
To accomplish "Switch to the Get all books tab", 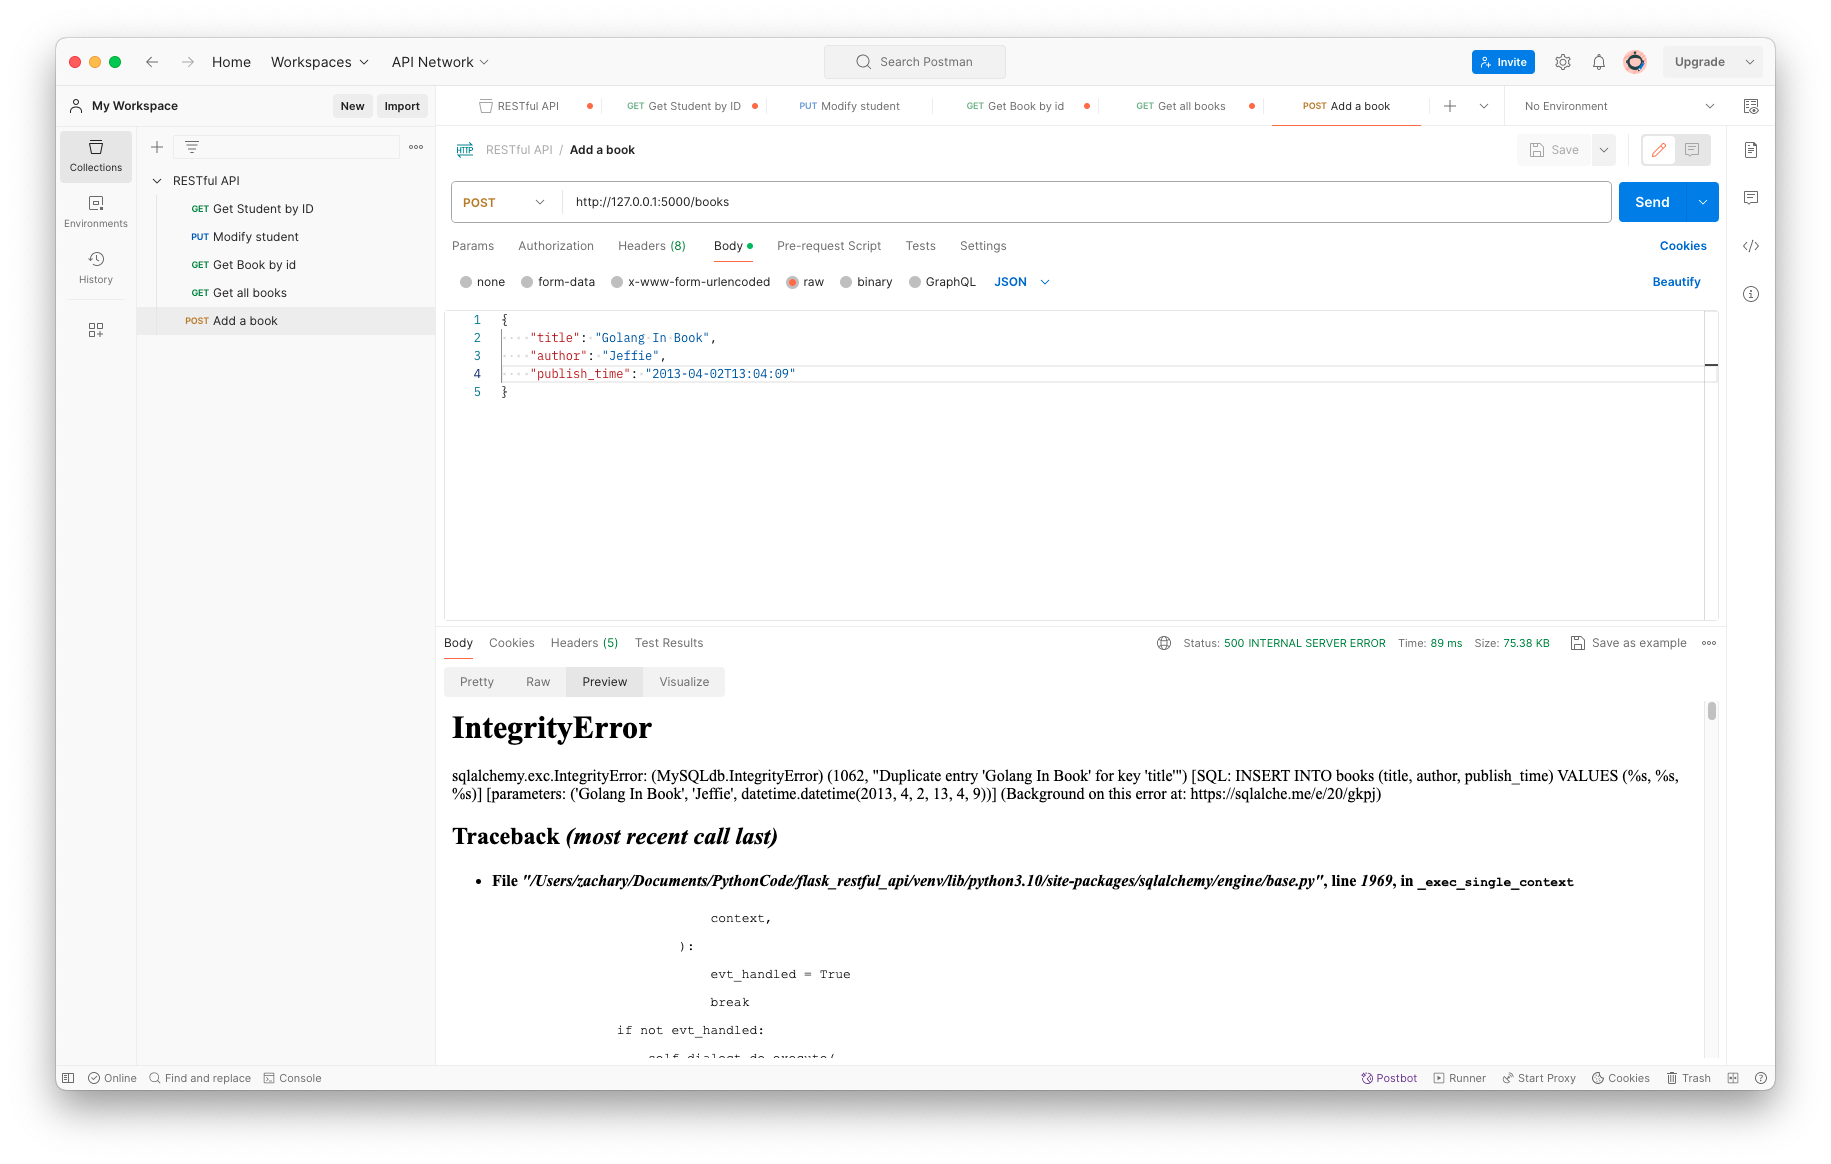I will click(x=1181, y=106).
